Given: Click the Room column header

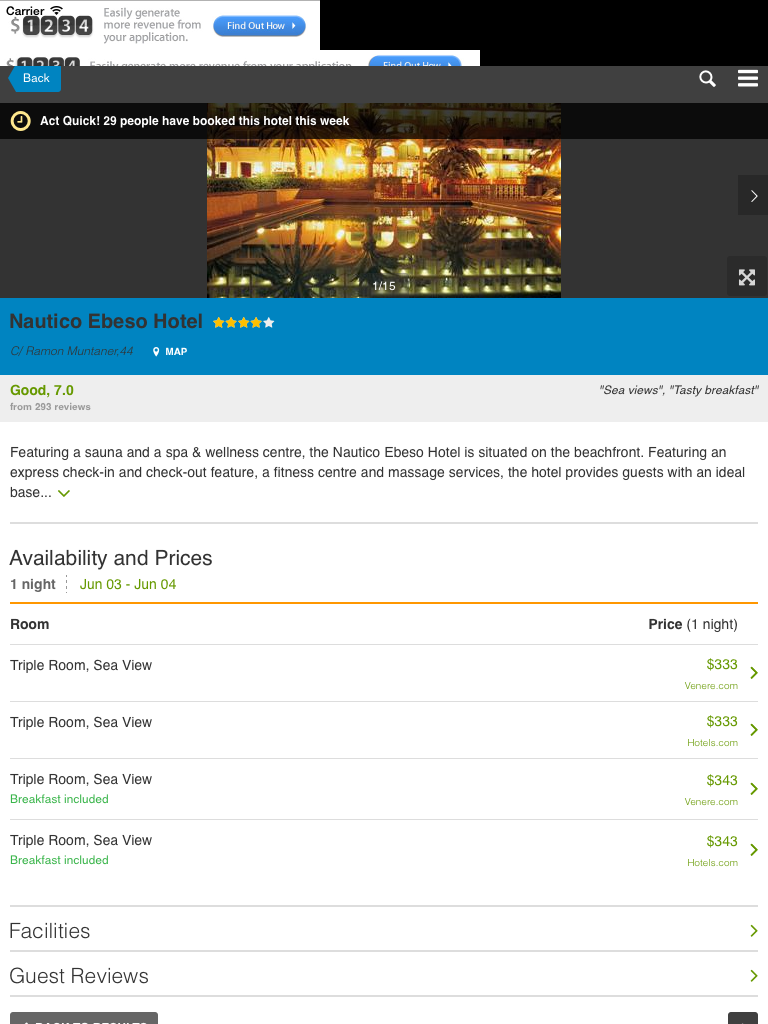Looking at the screenshot, I should click(x=29, y=624).
